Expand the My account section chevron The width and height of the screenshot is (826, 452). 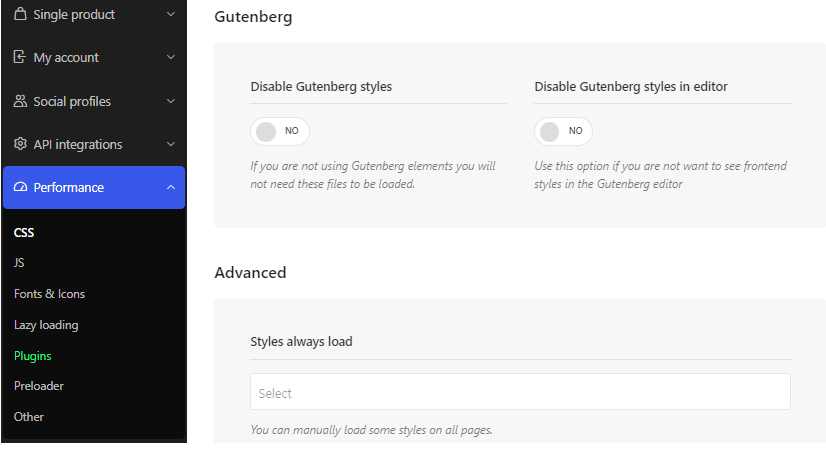point(171,57)
